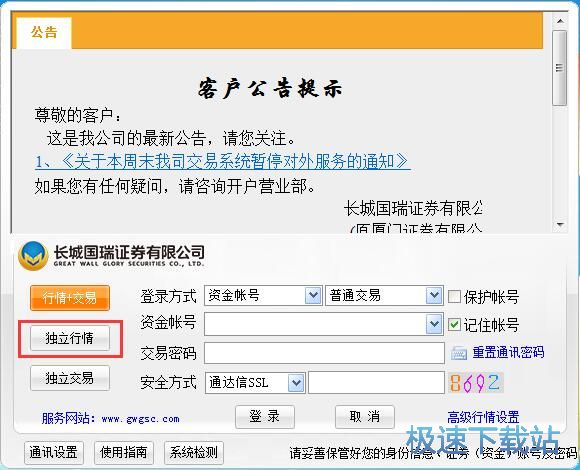The width and height of the screenshot is (580, 470).
Task: Click the 客户公告提示 heading text
Action: tap(270, 88)
